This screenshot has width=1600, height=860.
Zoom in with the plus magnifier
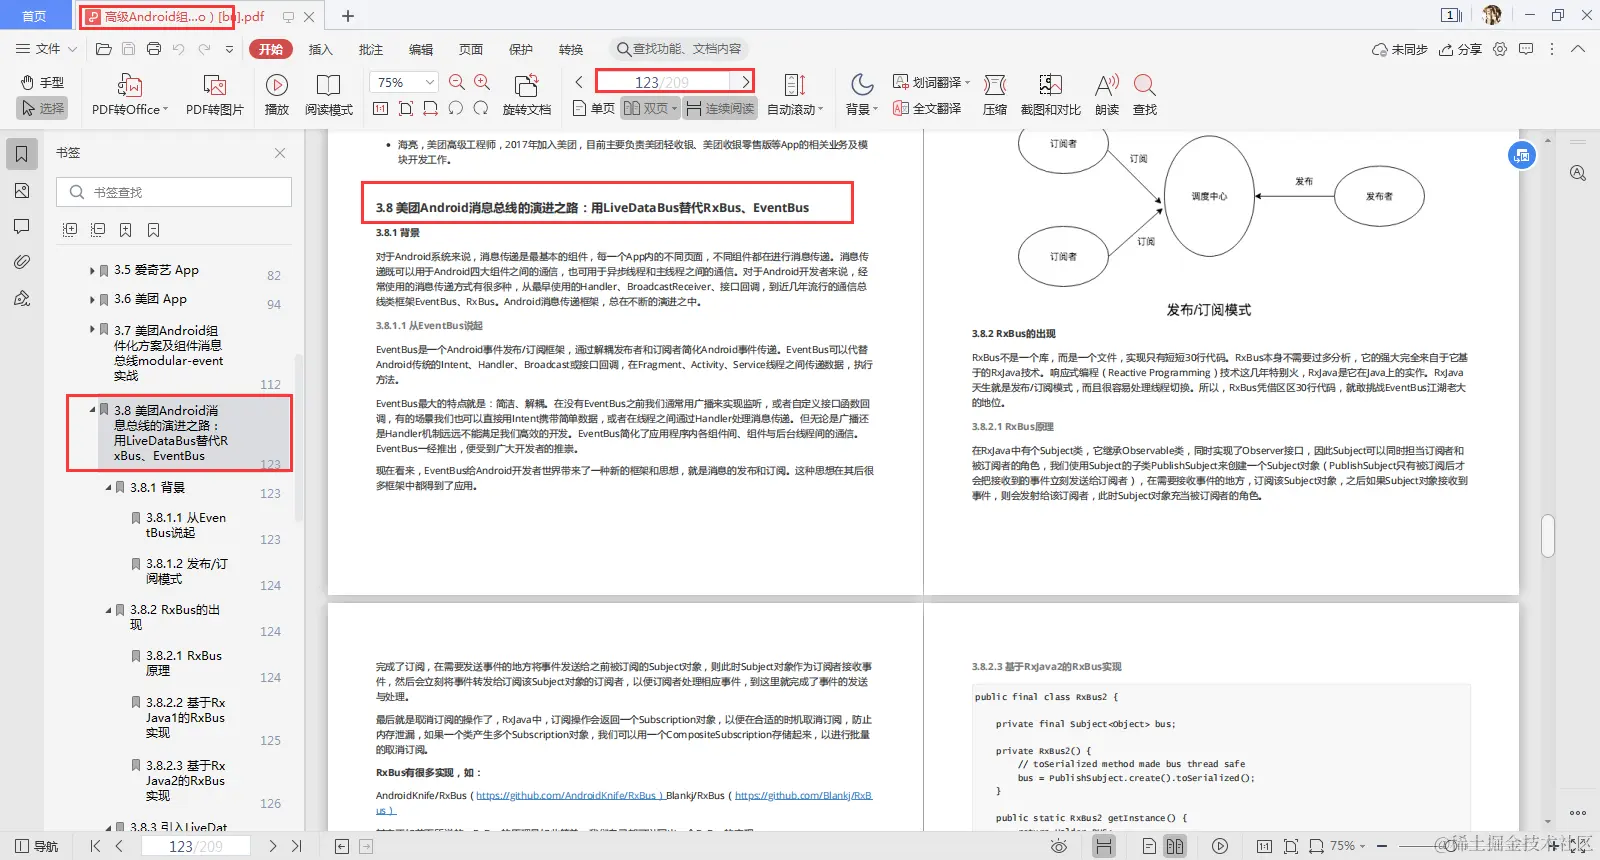[482, 82]
